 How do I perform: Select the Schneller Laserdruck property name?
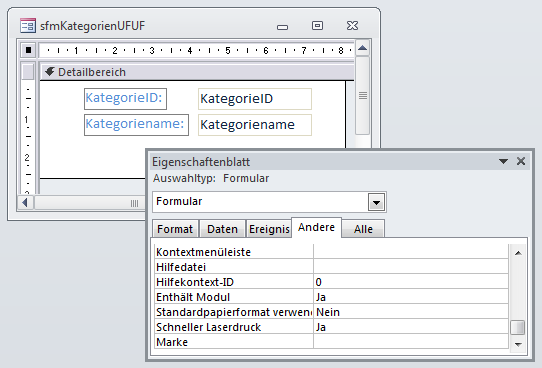pyautogui.click(x=234, y=327)
